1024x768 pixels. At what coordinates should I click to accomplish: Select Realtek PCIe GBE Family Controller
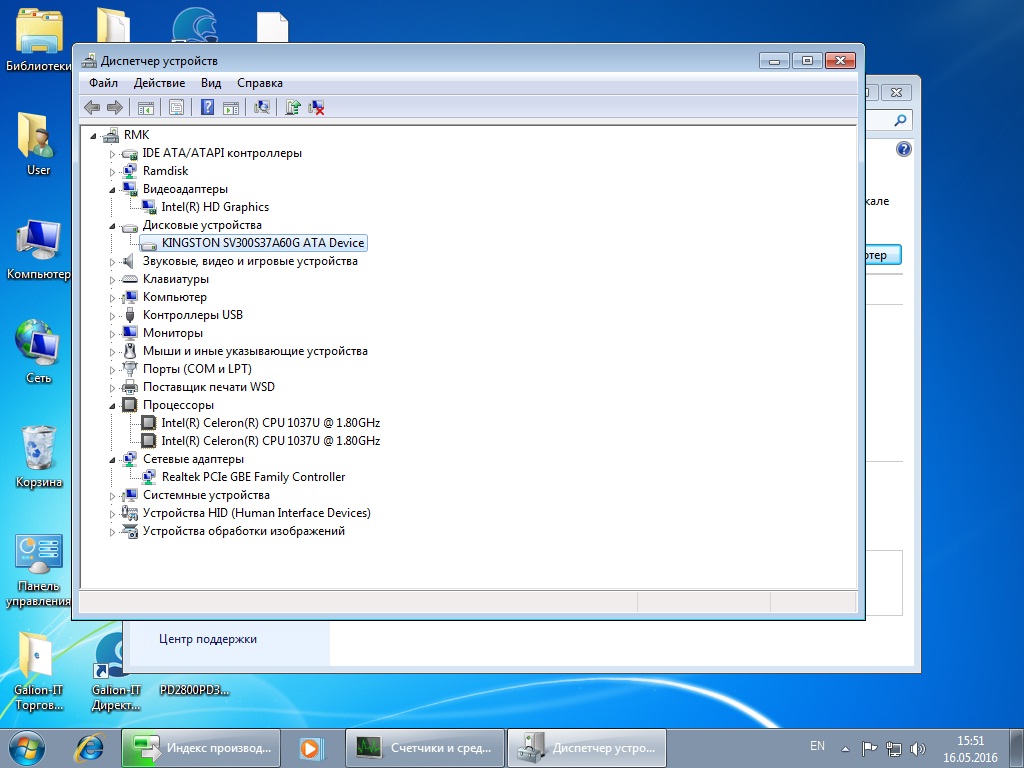(x=253, y=477)
